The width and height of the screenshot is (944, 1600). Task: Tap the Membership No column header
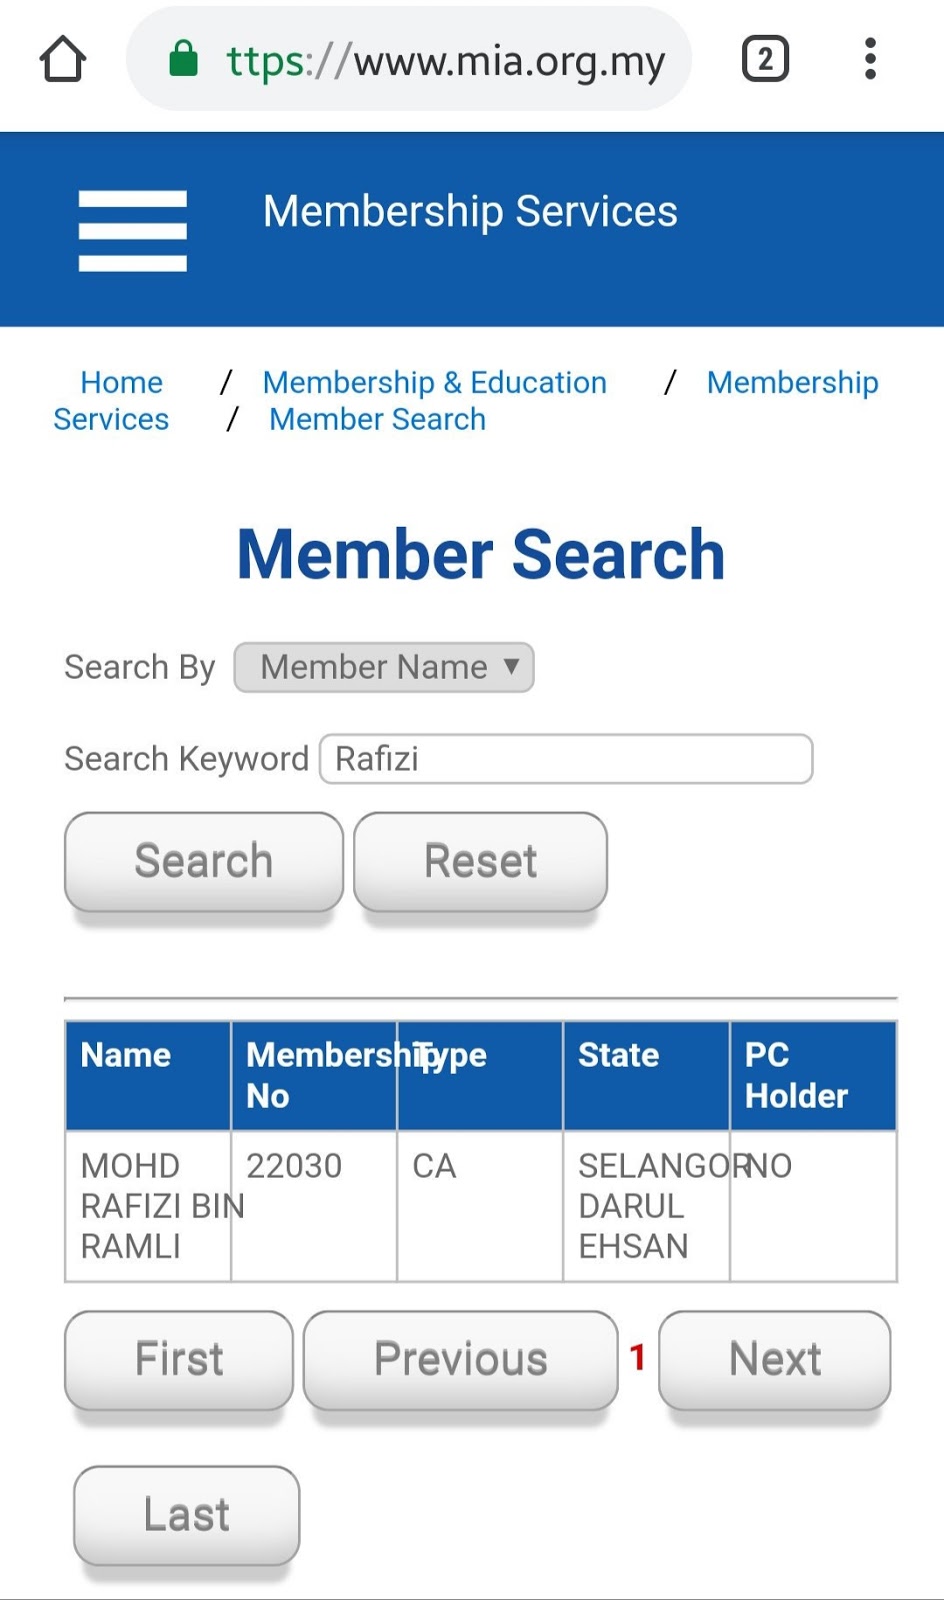point(314,1075)
